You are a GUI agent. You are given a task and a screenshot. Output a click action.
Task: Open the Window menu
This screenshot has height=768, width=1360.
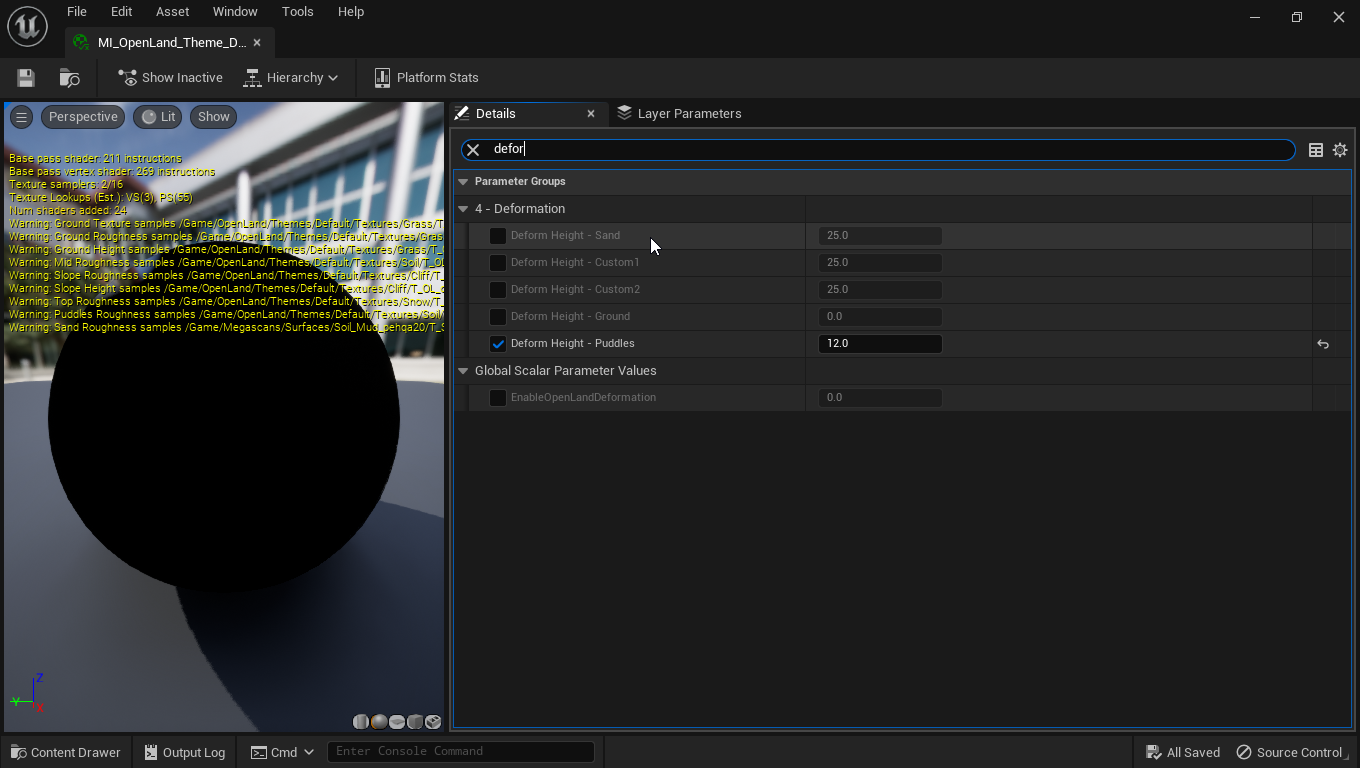click(235, 11)
